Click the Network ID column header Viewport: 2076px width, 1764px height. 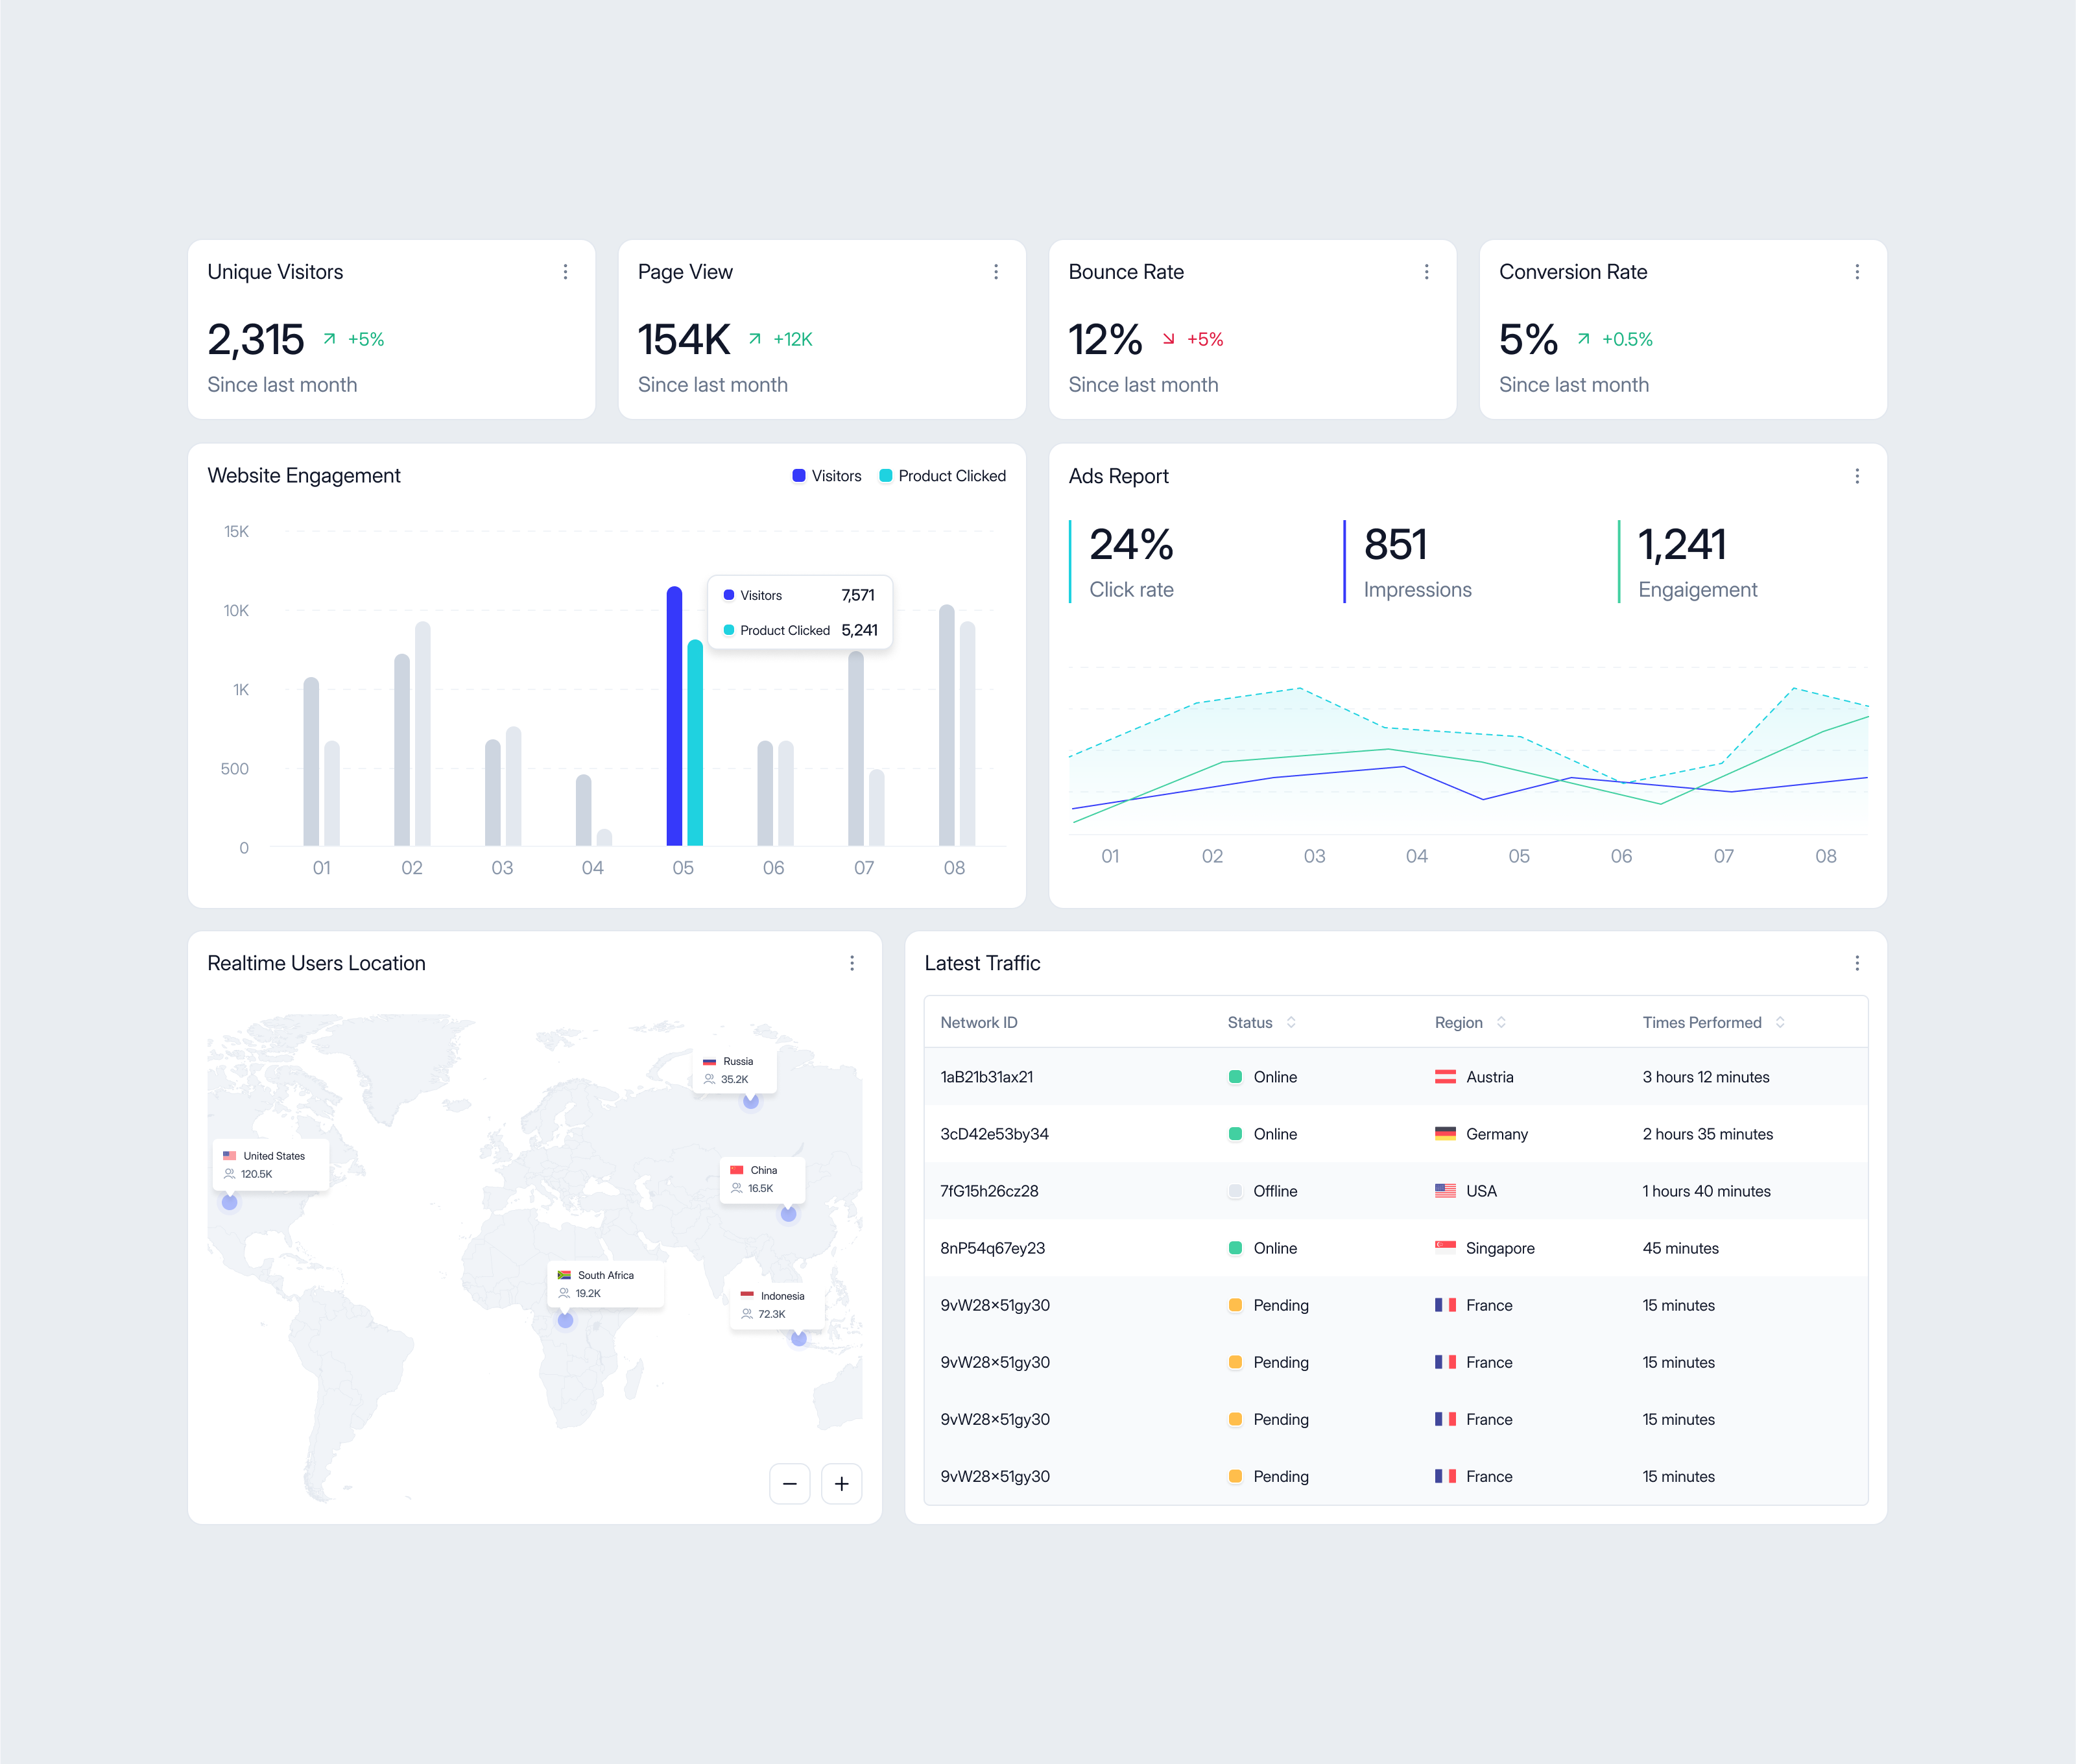978,1022
